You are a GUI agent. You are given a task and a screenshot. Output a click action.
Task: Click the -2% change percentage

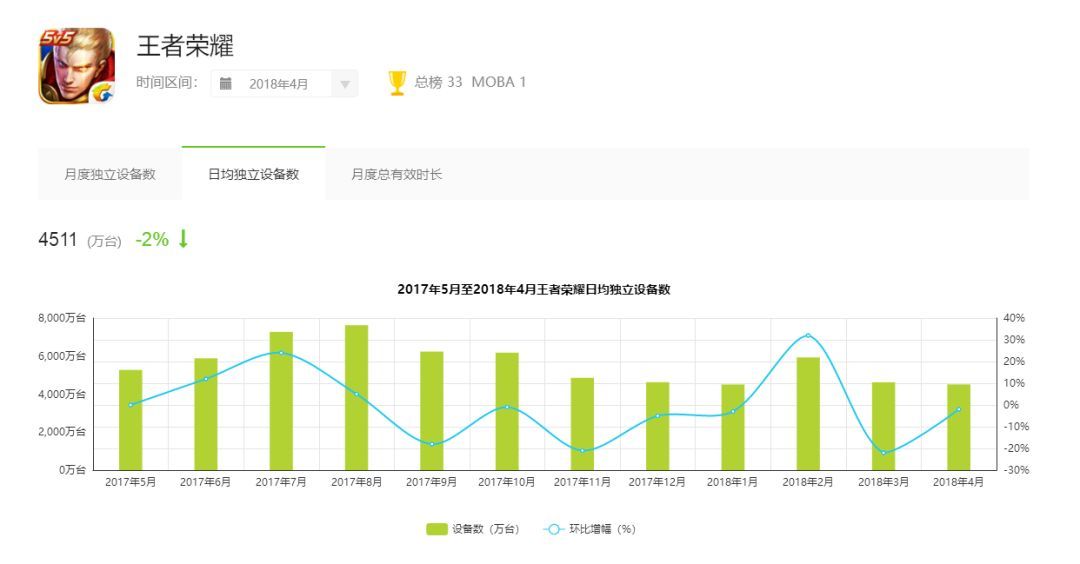point(152,239)
